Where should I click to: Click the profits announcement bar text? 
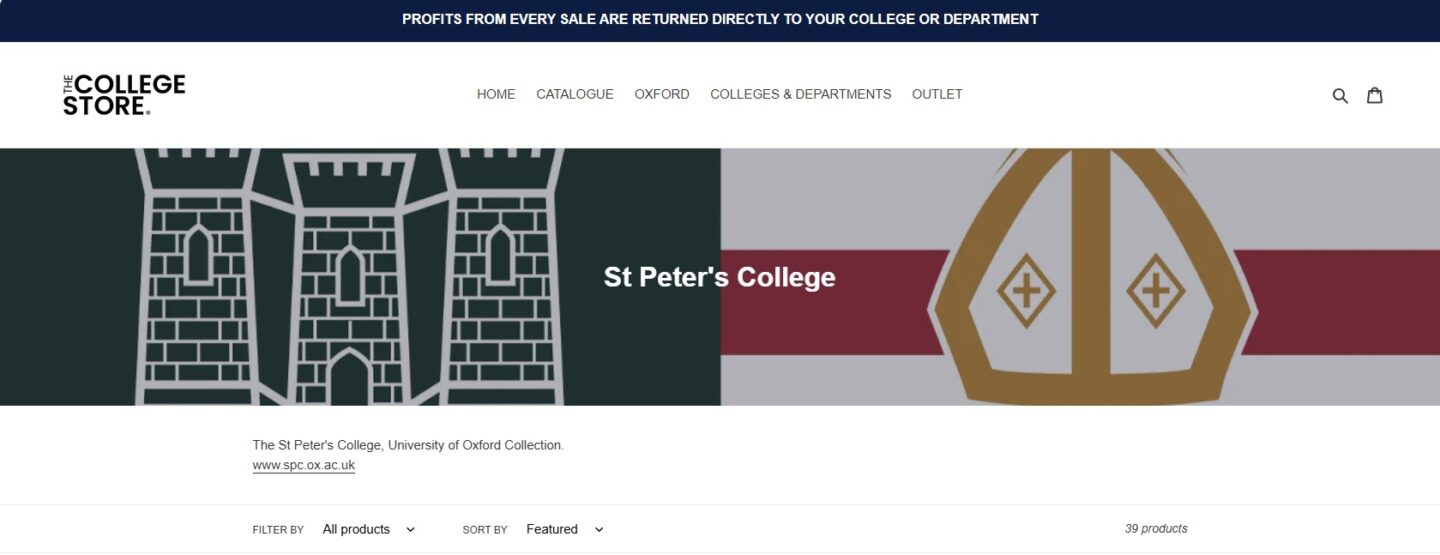tap(720, 19)
